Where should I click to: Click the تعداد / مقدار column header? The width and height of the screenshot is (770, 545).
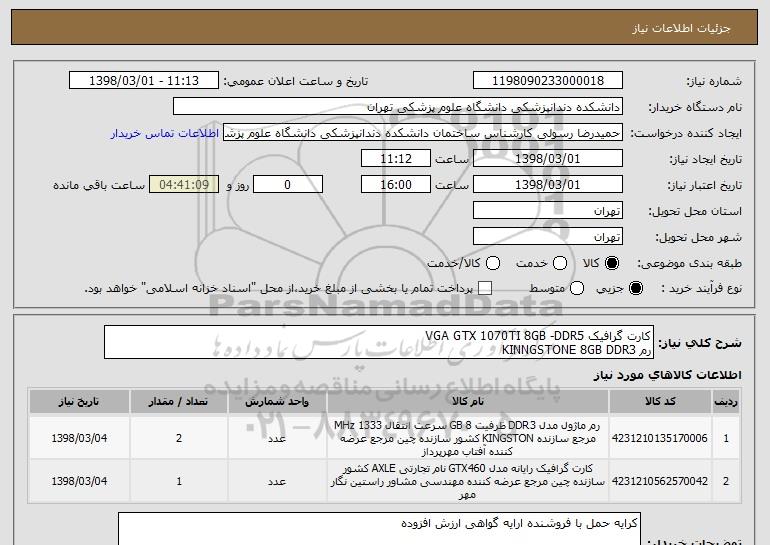point(179,402)
